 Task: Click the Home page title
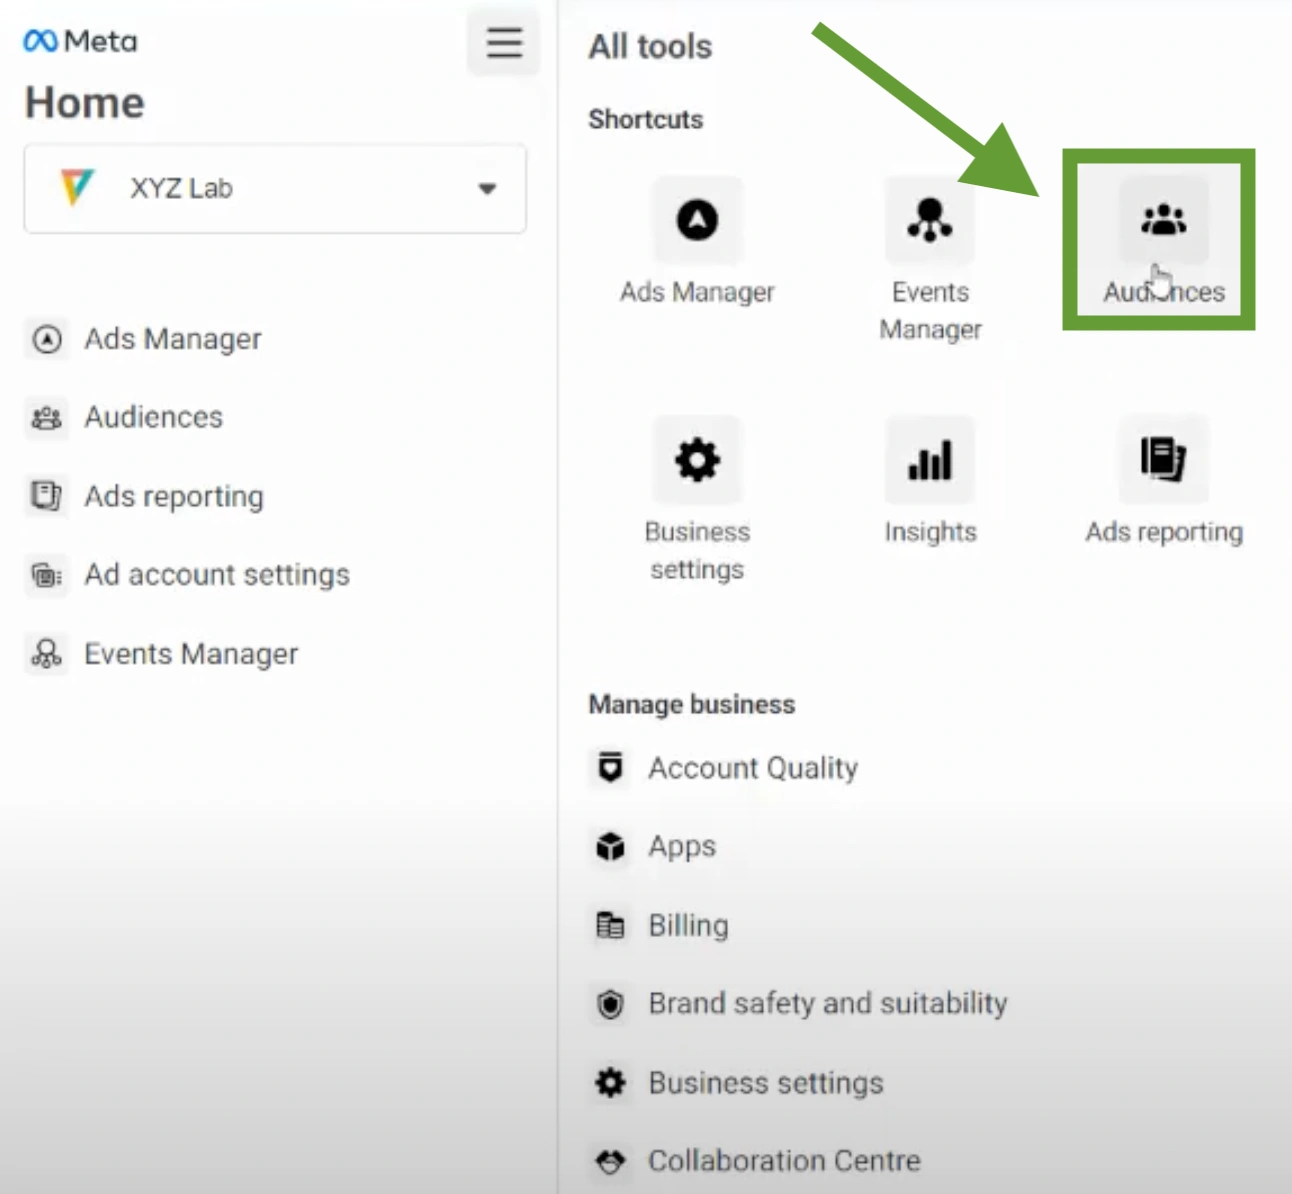pos(85,102)
